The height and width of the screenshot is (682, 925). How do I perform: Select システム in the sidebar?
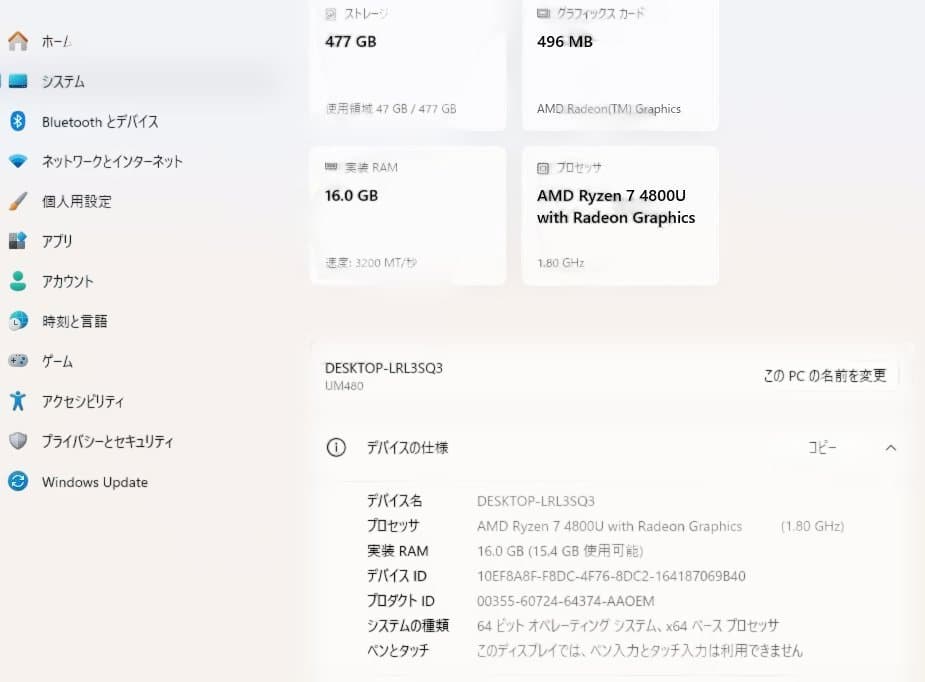pyautogui.click(x=62, y=81)
